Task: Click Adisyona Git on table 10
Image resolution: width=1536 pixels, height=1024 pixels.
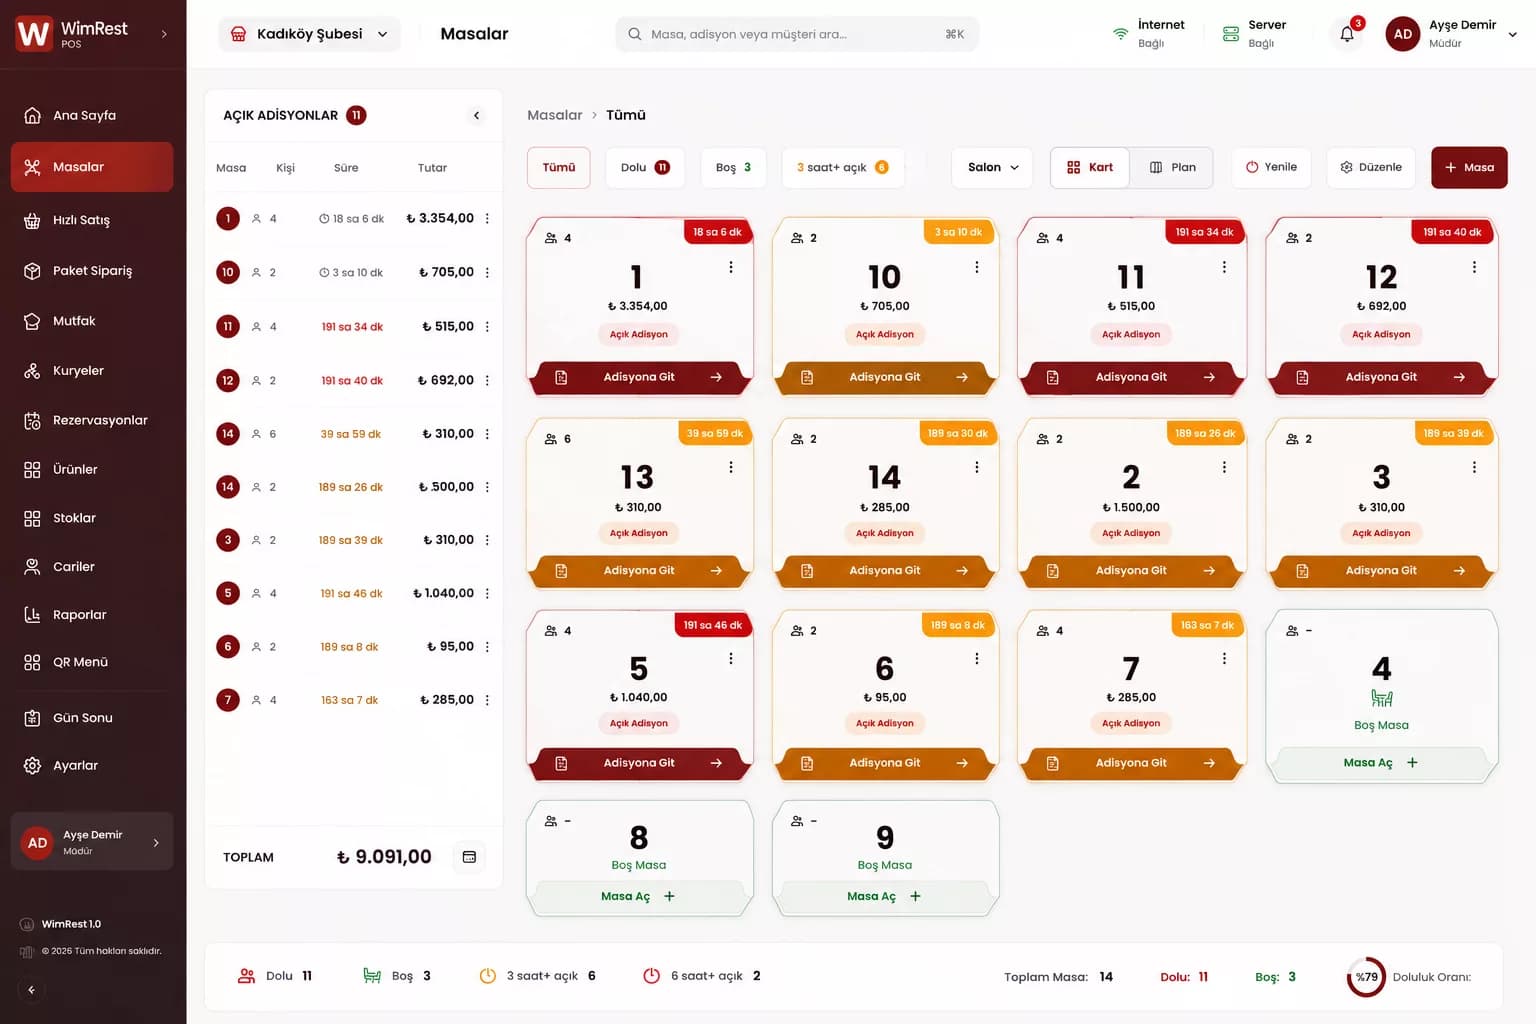Action: tap(885, 377)
